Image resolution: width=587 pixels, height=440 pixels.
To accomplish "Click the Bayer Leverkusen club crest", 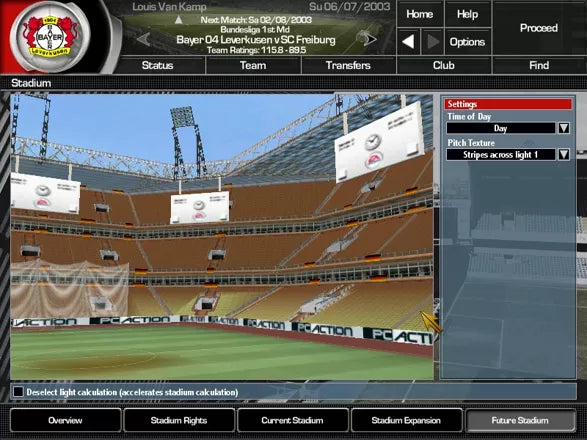I will point(50,36).
